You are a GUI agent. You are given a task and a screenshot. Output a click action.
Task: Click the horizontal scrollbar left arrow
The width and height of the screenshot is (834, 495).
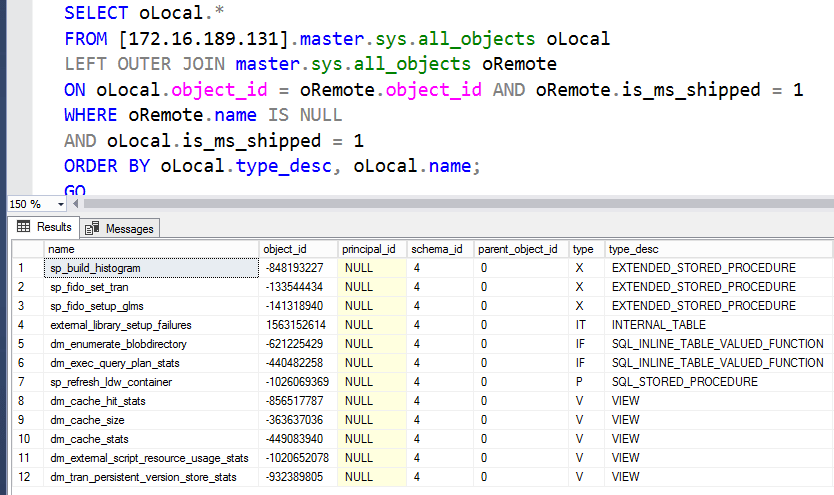76,204
